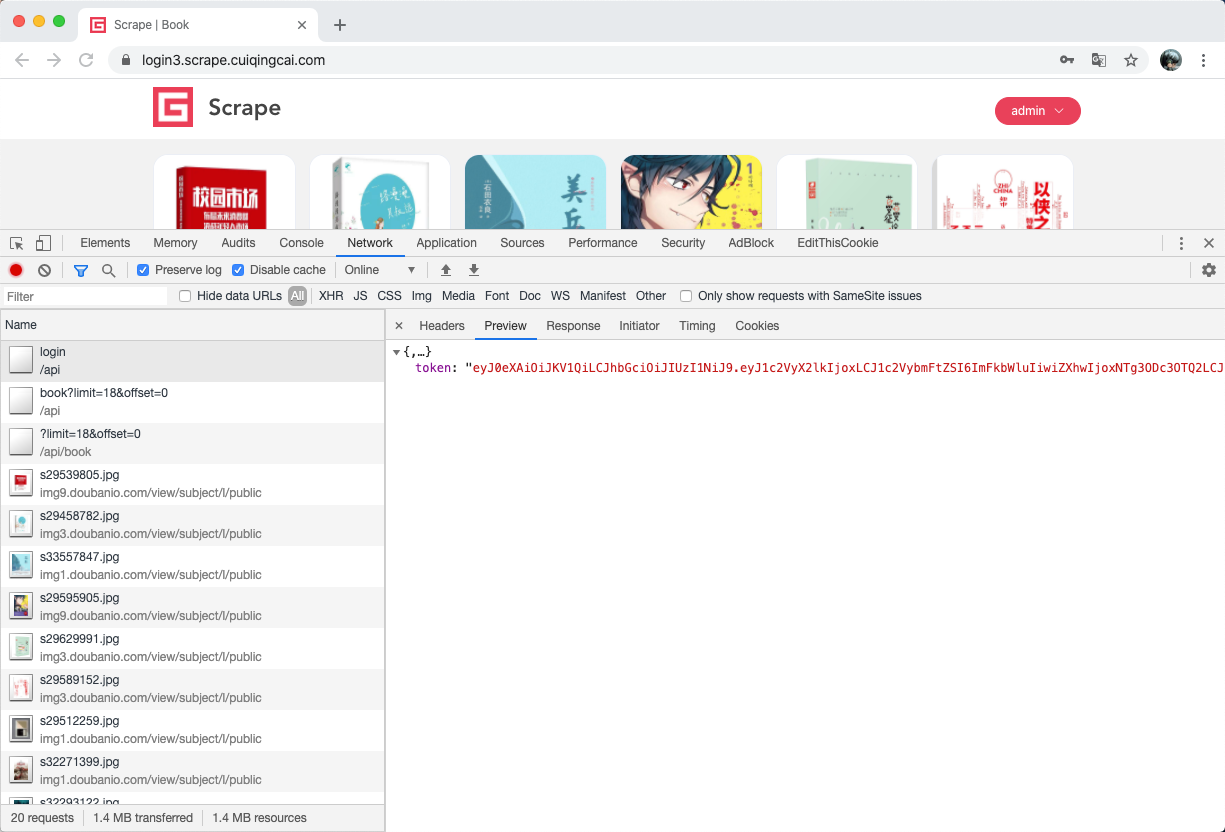This screenshot has height=832, width=1225.
Task: Reload the current page
Action: point(86,60)
